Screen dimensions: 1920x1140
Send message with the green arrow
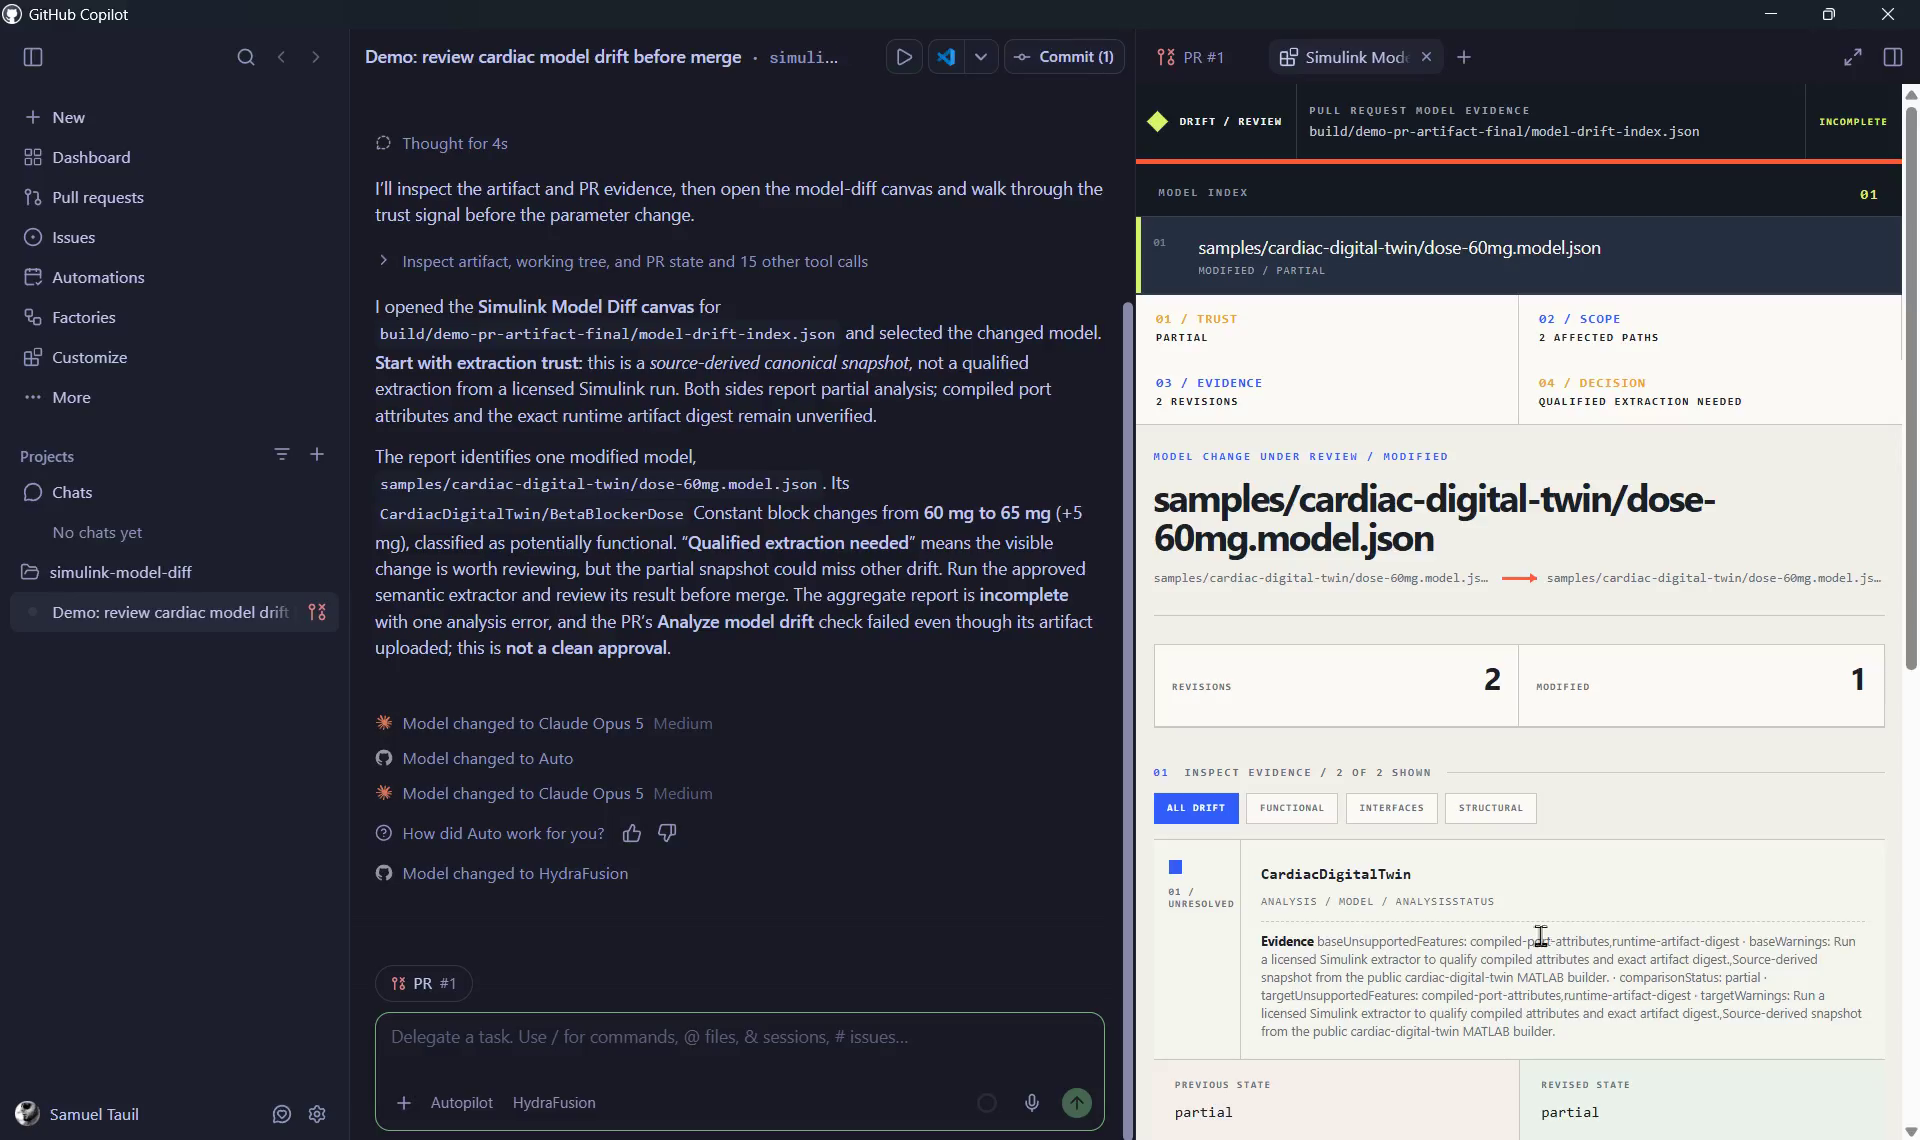1077,1103
